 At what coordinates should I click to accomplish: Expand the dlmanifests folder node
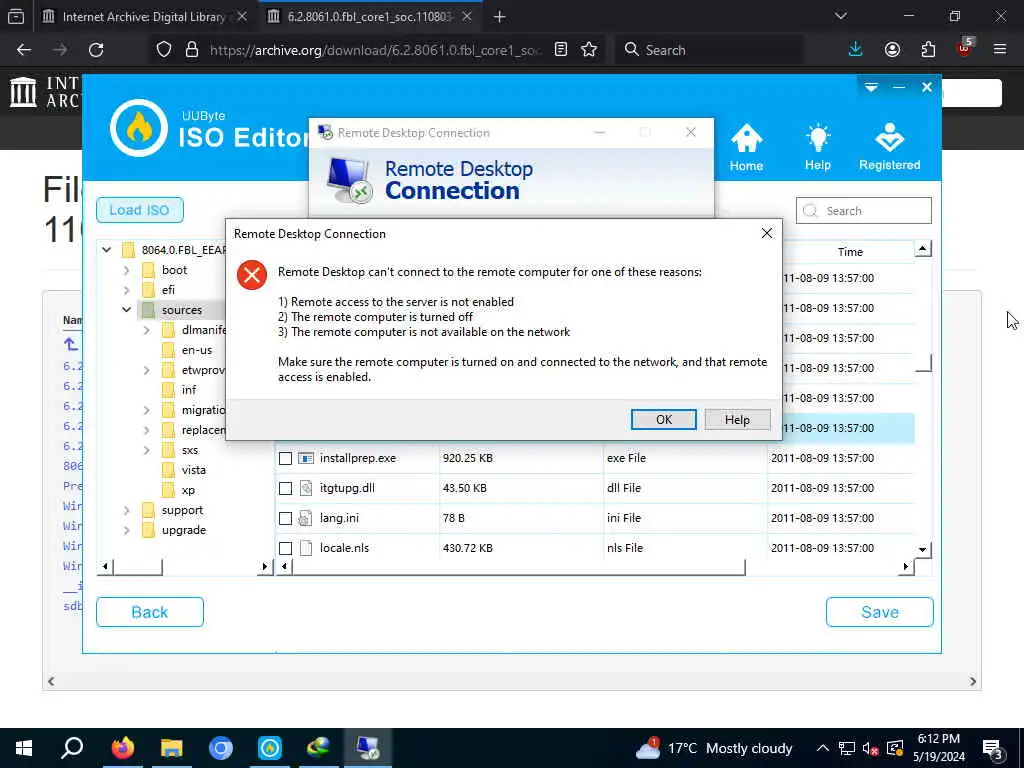147,330
